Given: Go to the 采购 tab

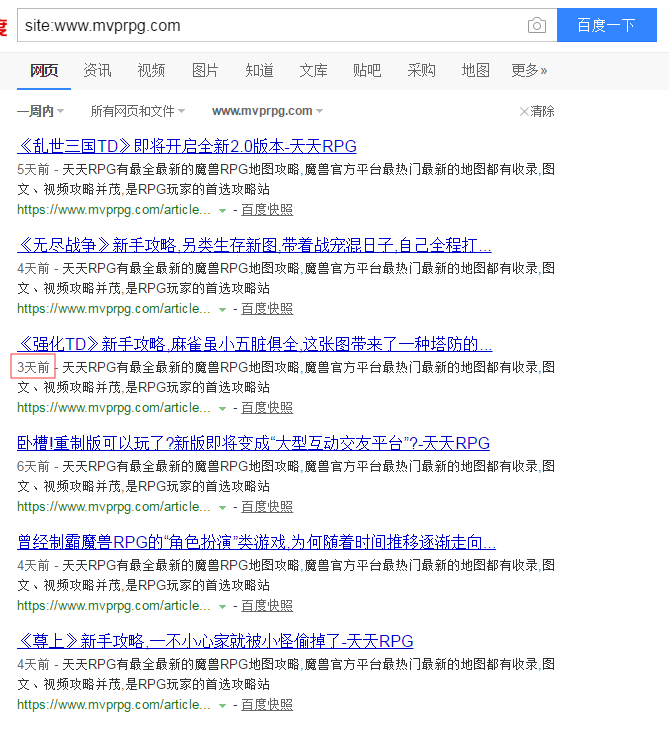Looking at the screenshot, I should click(421, 71).
